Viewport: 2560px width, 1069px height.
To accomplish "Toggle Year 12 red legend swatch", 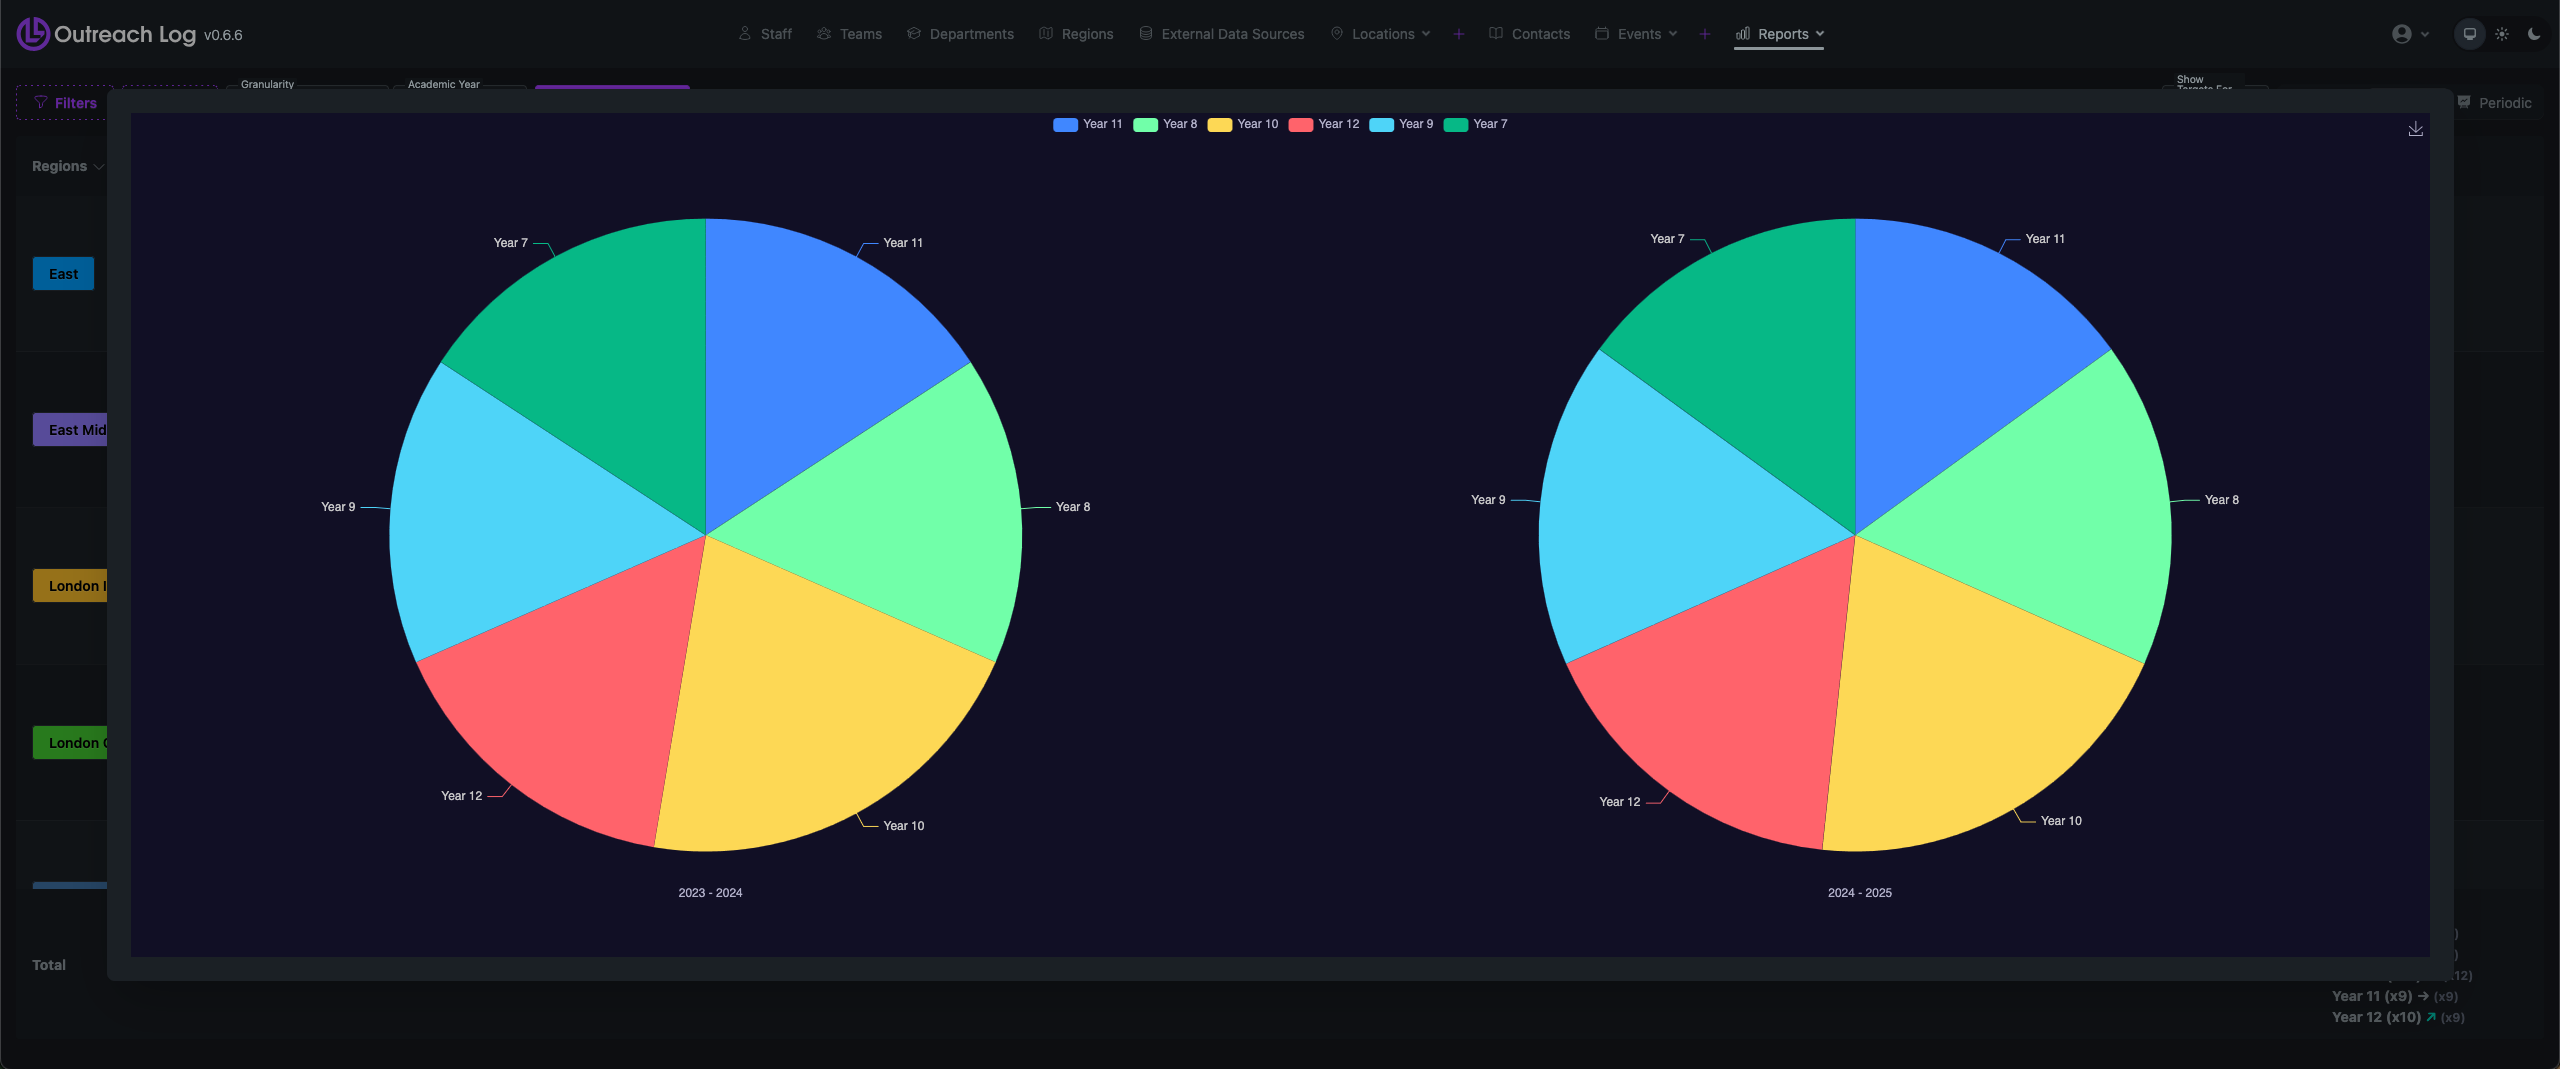I will click(1300, 125).
